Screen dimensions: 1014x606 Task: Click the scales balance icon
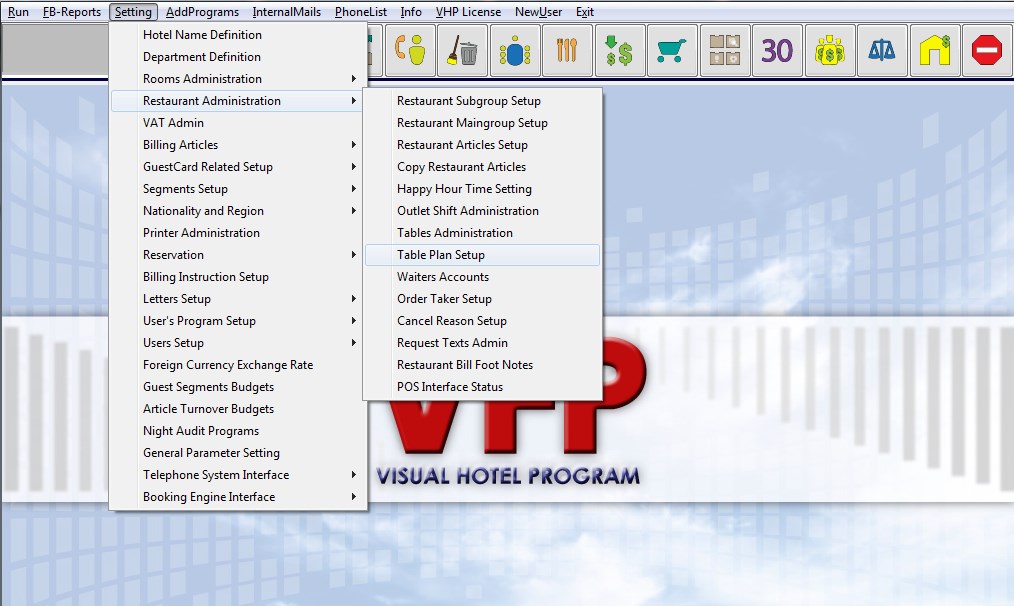coord(882,48)
